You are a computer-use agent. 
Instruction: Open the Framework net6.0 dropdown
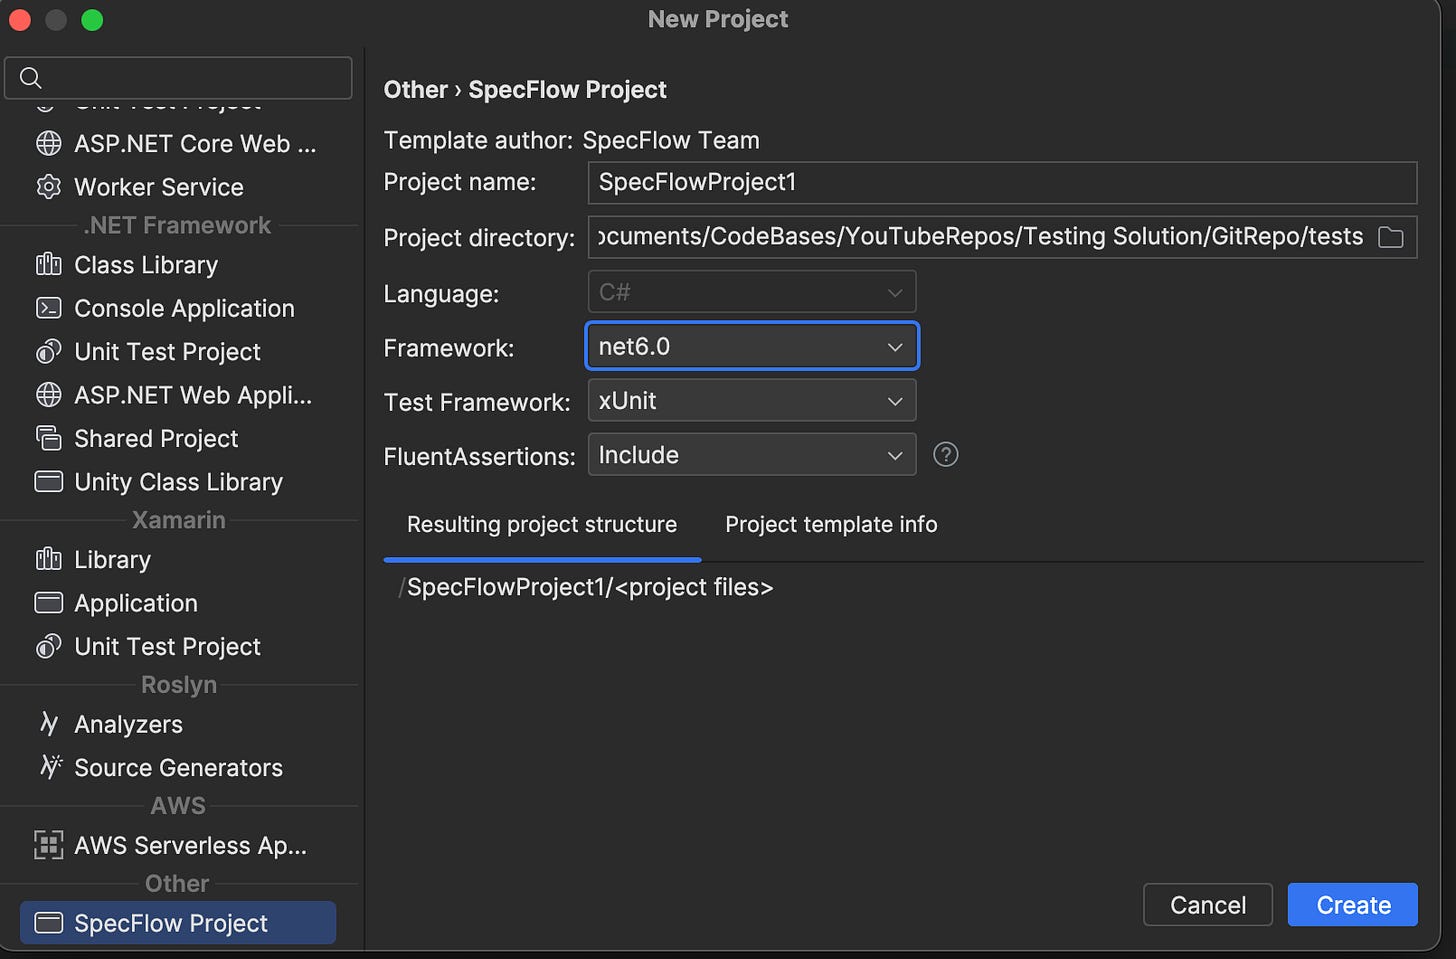pos(751,346)
